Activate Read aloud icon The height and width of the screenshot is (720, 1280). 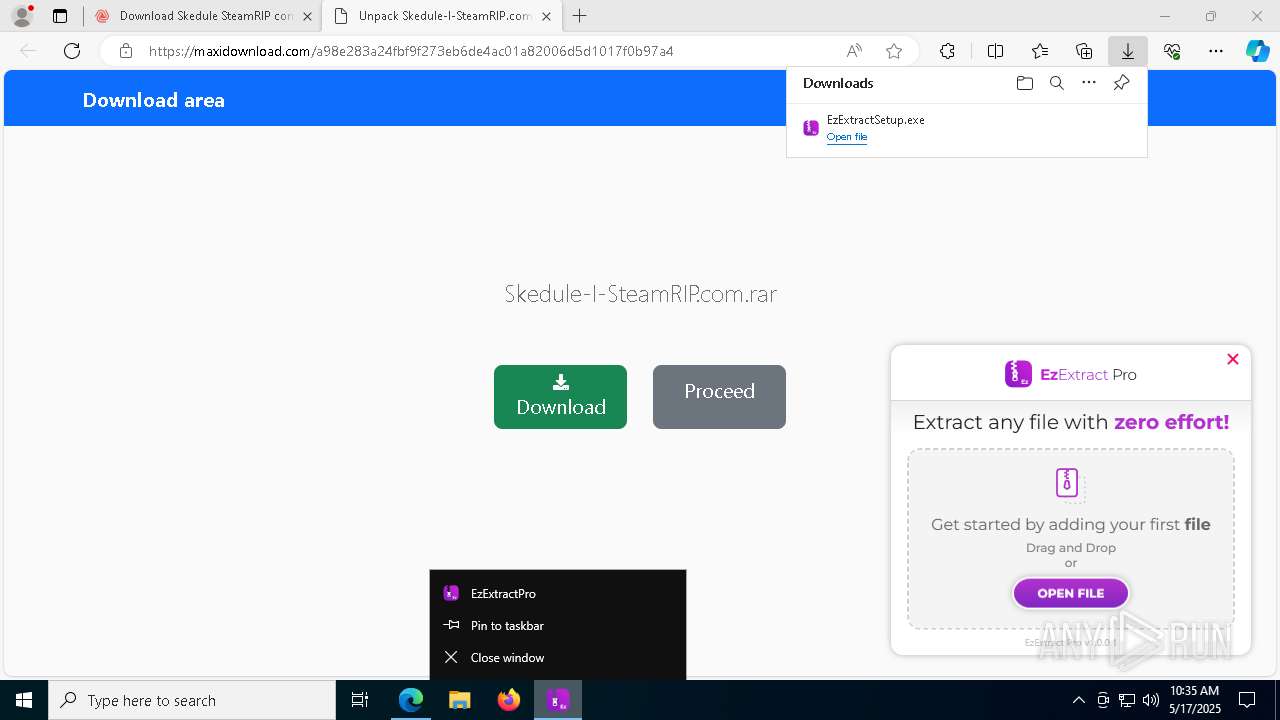(854, 51)
